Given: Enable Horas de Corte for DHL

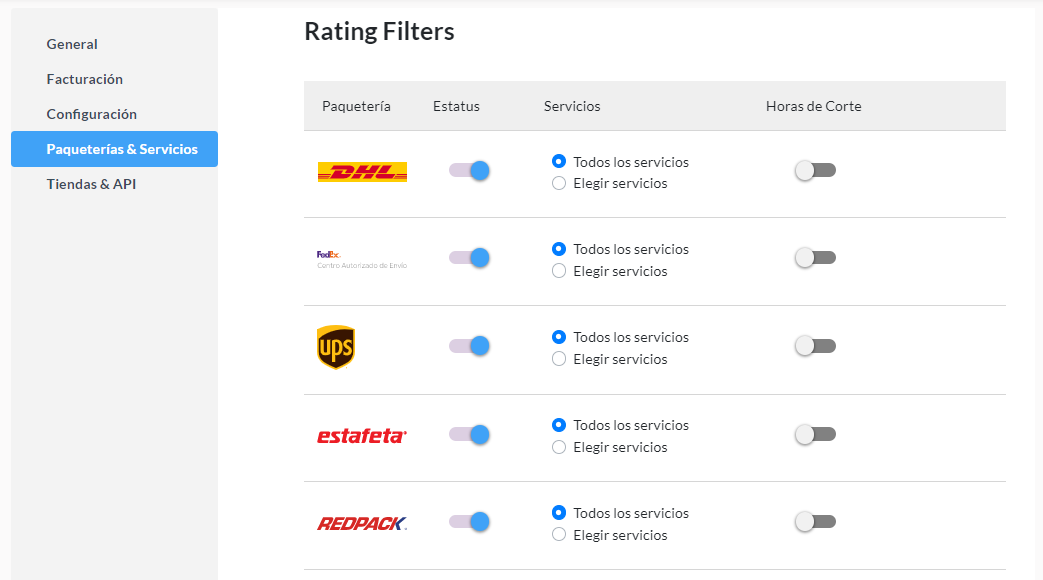Looking at the screenshot, I should coord(815,170).
